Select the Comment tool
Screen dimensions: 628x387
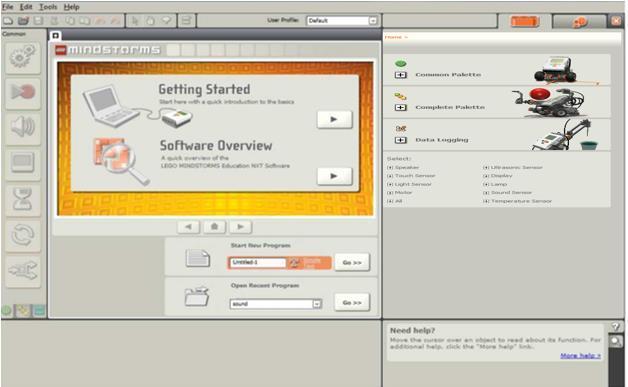click(x=166, y=20)
